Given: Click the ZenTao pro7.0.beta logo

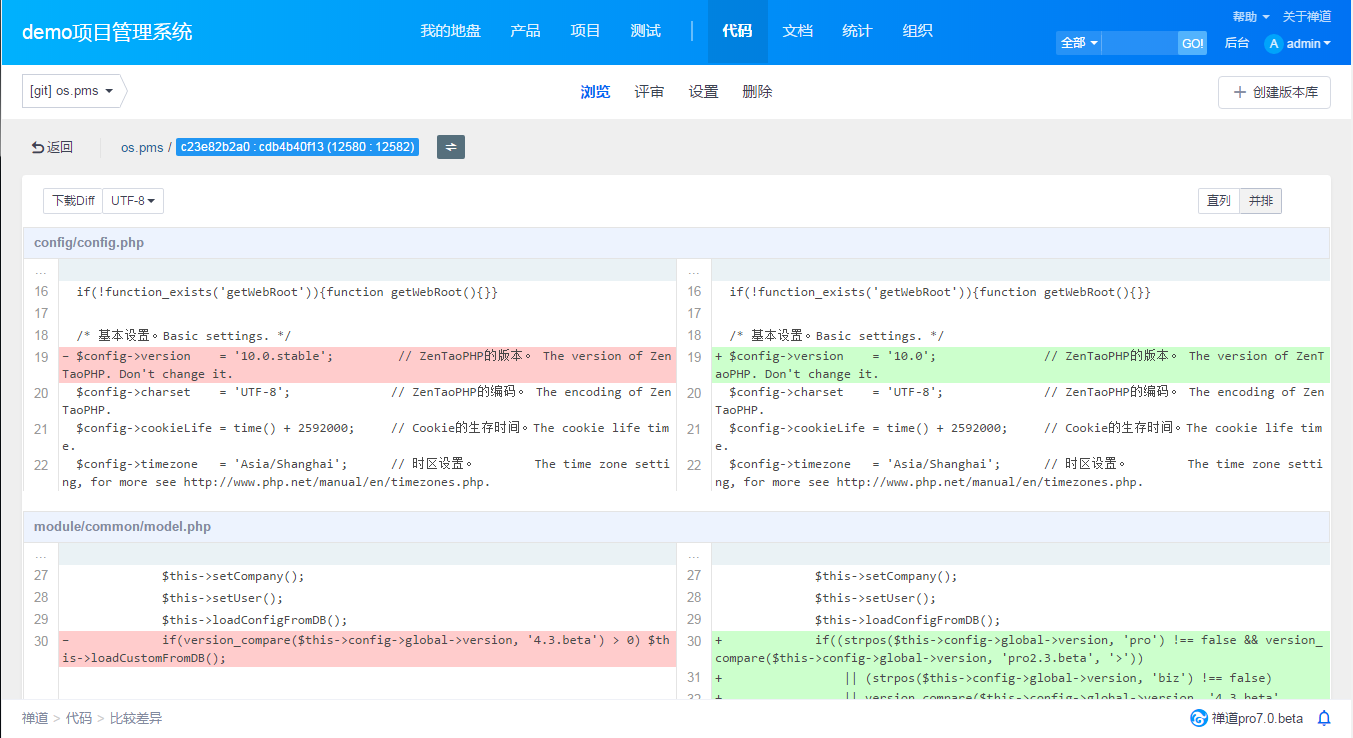Looking at the screenshot, I should [x=1246, y=718].
